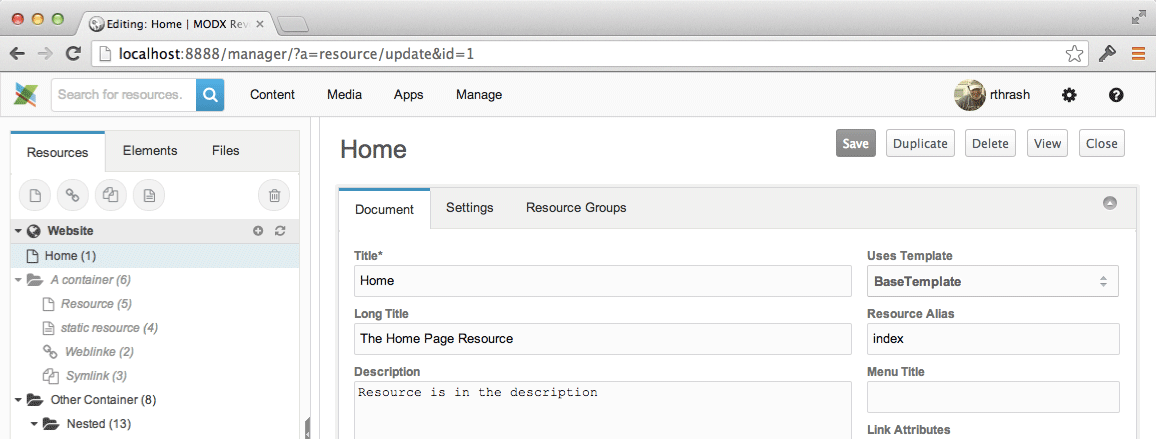This screenshot has width=1156, height=439.
Task: Refresh the Website tree with refresh icon
Action: tap(280, 231)
